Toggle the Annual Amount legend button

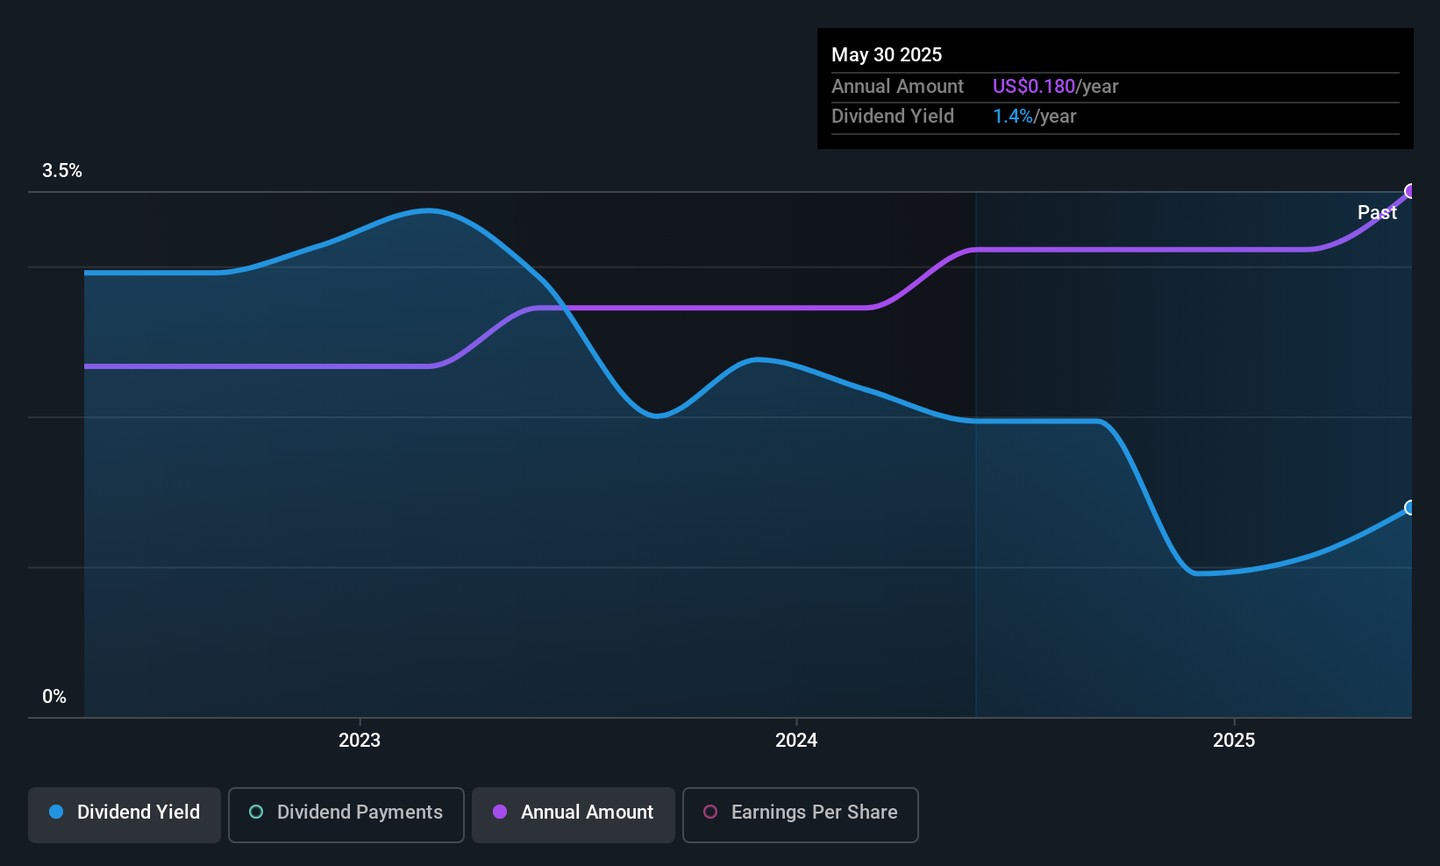(x=573, y=814)
